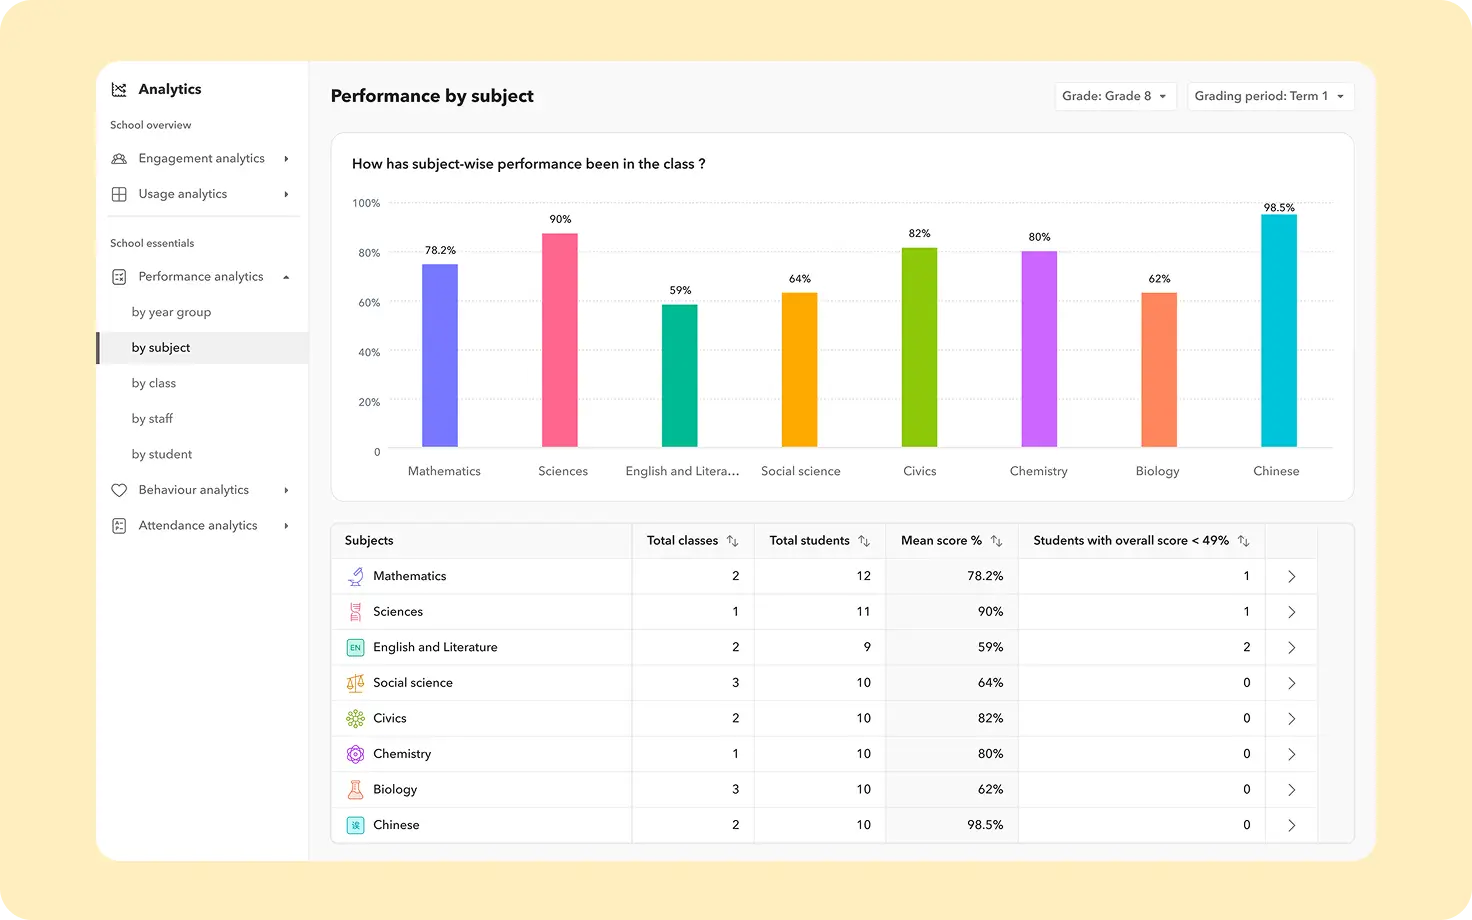The image size is (1472, 920).
Task: Click the Attendance analytics icon
Action: coord(119,526)
